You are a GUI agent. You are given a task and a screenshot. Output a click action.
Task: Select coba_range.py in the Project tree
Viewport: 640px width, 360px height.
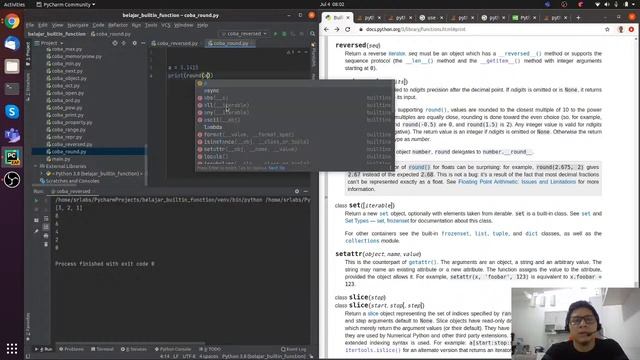(x=69, y=129)
